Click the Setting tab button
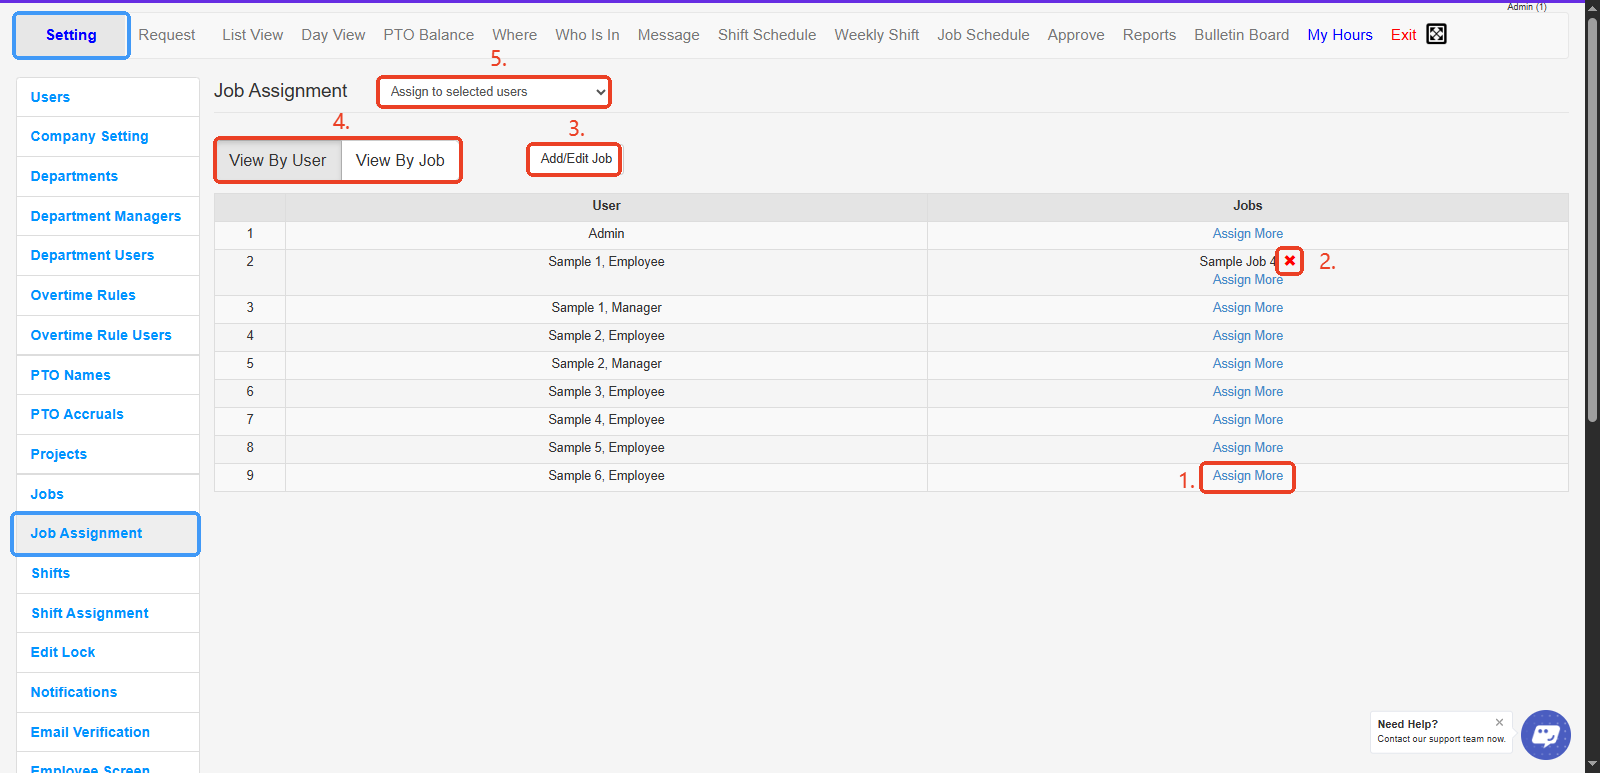1600x773 pixels. (x=71, y=35)
